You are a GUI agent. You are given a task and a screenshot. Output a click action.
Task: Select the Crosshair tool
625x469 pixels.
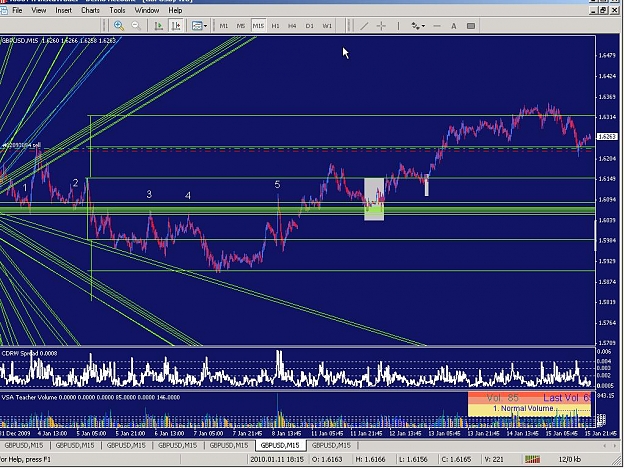pyautogui.click(x=381, y=26)
